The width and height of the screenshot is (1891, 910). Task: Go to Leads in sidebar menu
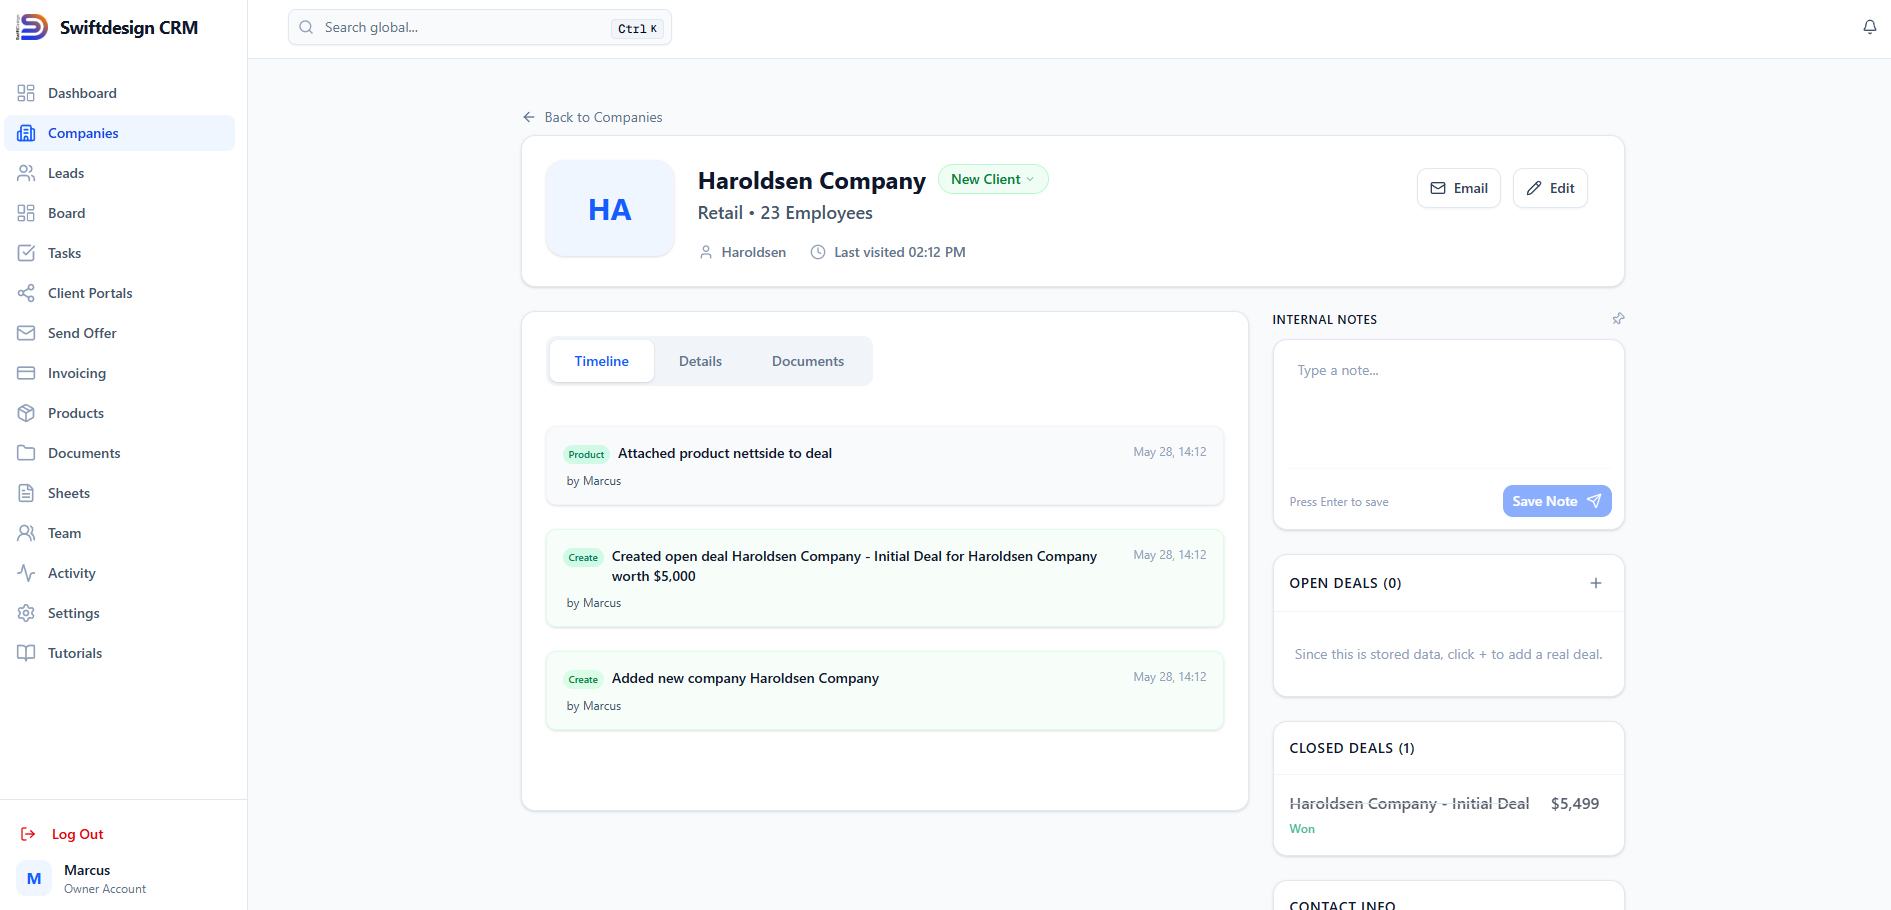[x=66, y=173]
